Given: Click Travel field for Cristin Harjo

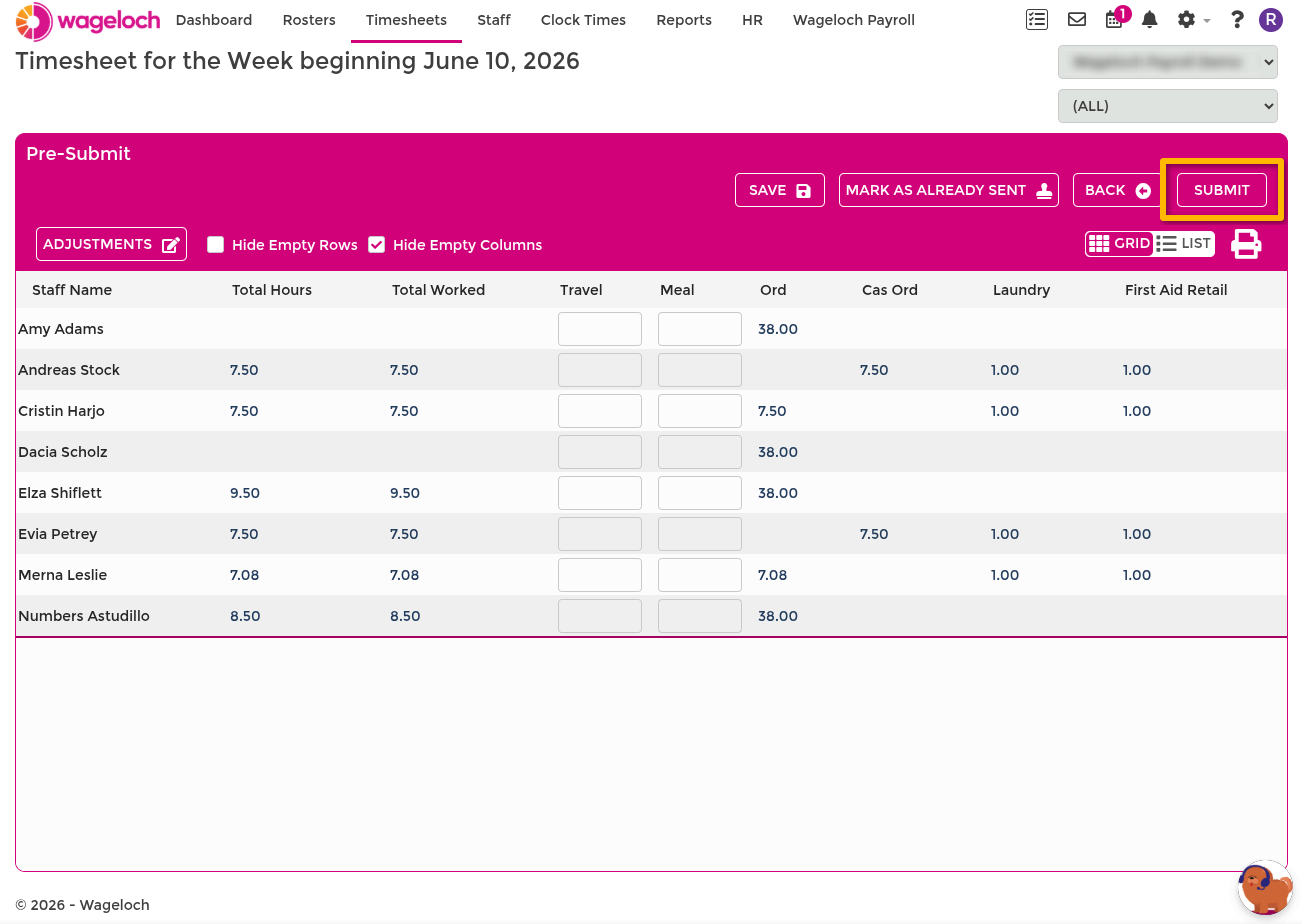Looking at the screenshot, I should 600,411.
